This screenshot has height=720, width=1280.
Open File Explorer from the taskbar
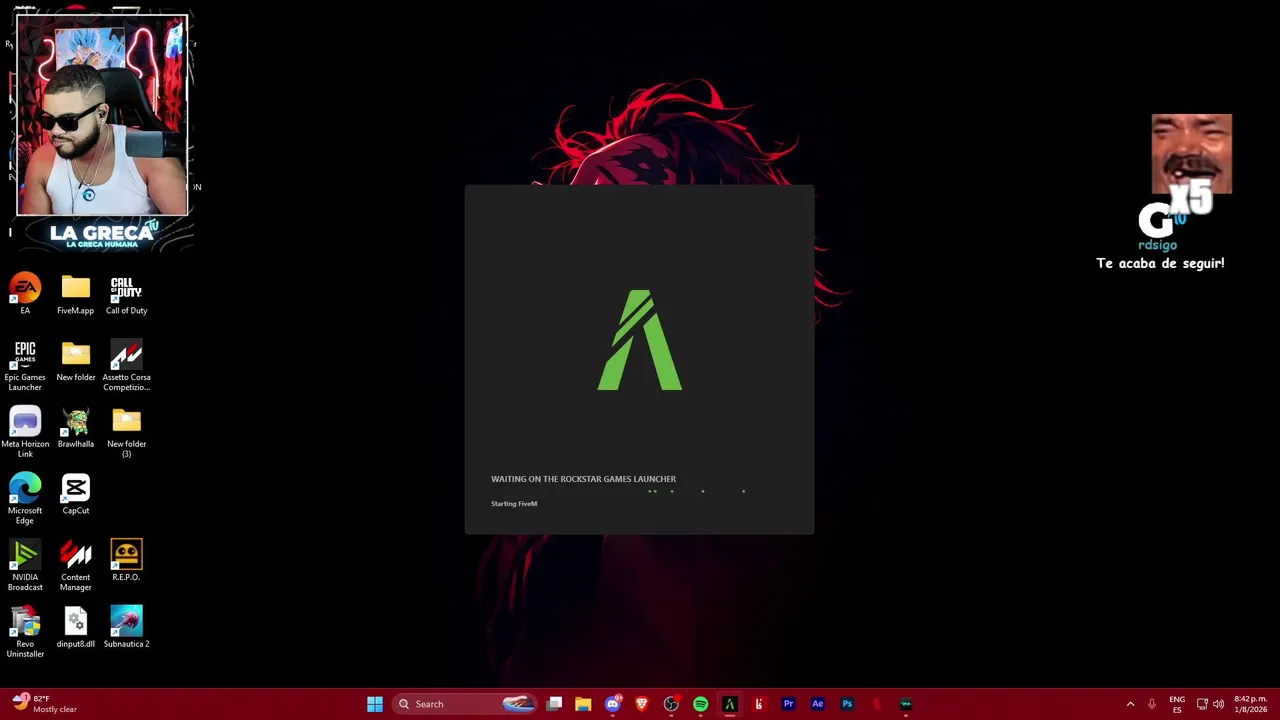click(x=583, y=704)
